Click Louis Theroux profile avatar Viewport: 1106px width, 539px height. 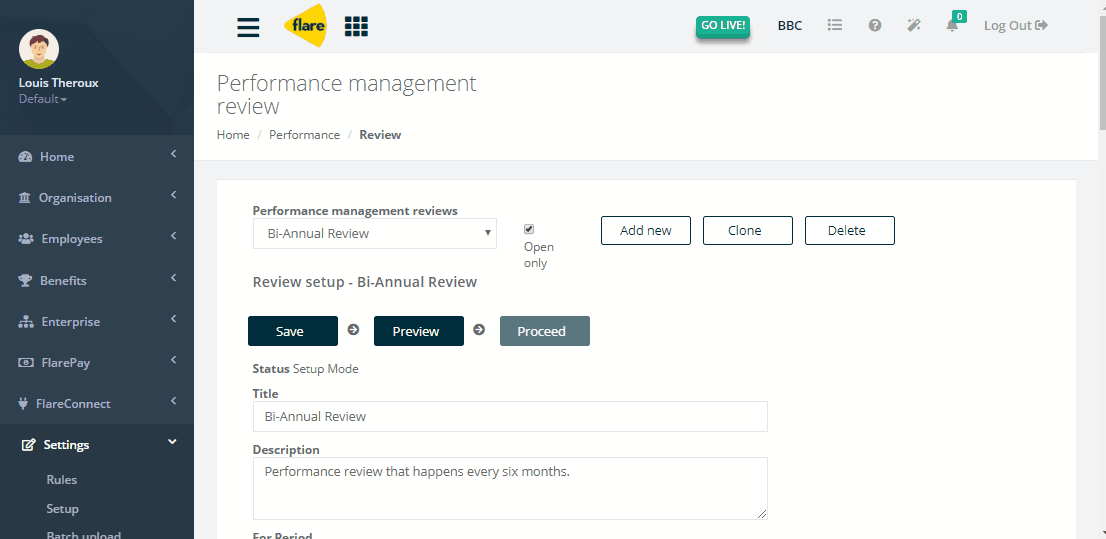click(39, 49)
